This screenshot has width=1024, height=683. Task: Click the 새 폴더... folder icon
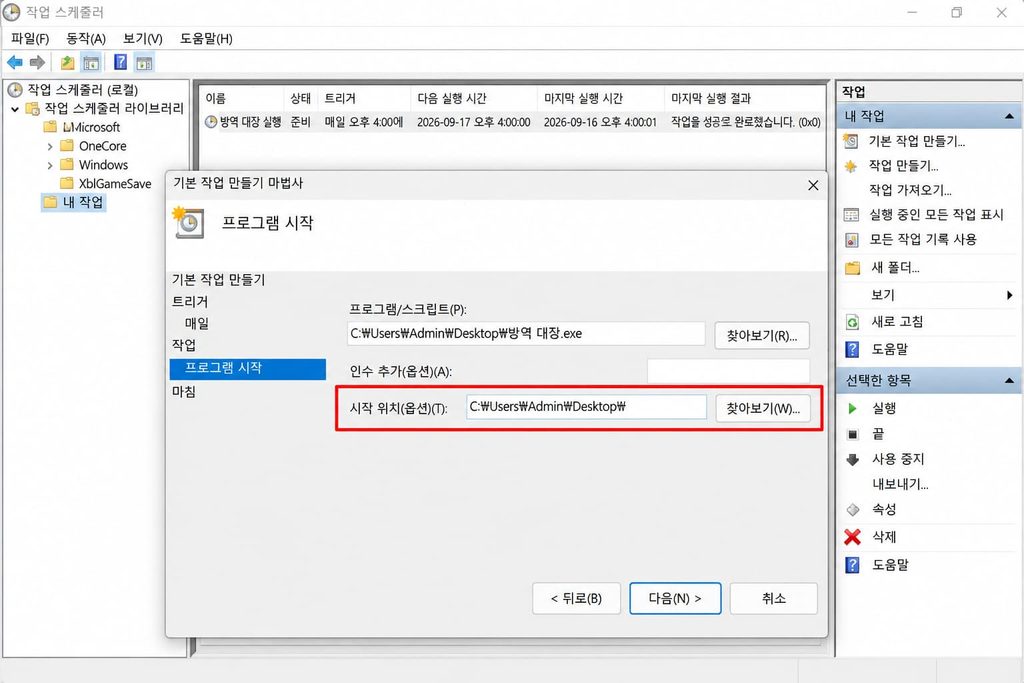point(852,268)
